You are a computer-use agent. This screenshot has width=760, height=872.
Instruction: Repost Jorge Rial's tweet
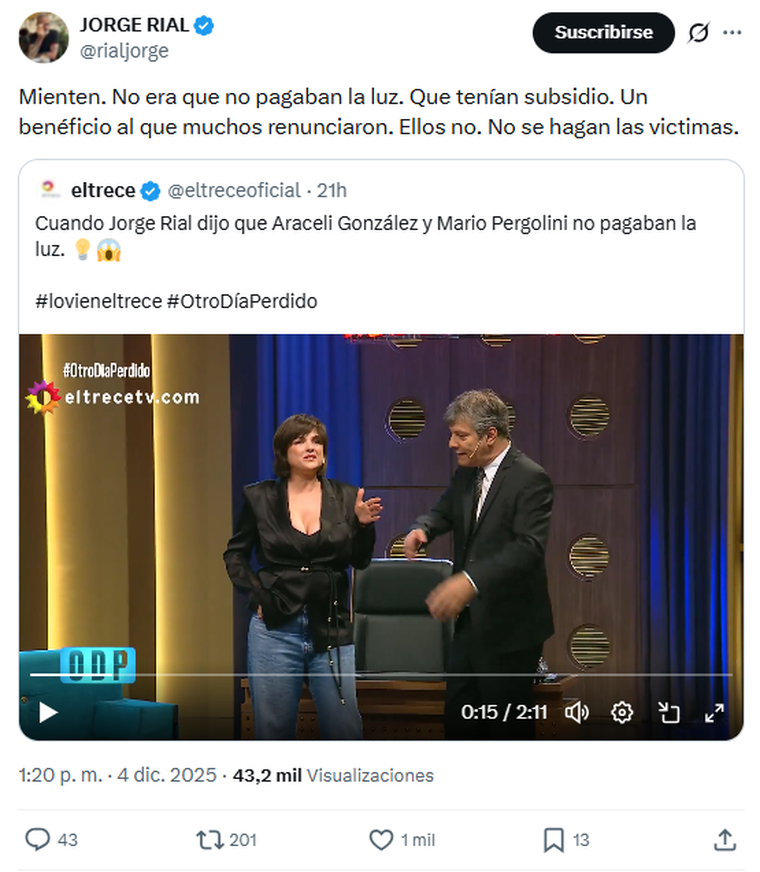click(x=210, y=841)
